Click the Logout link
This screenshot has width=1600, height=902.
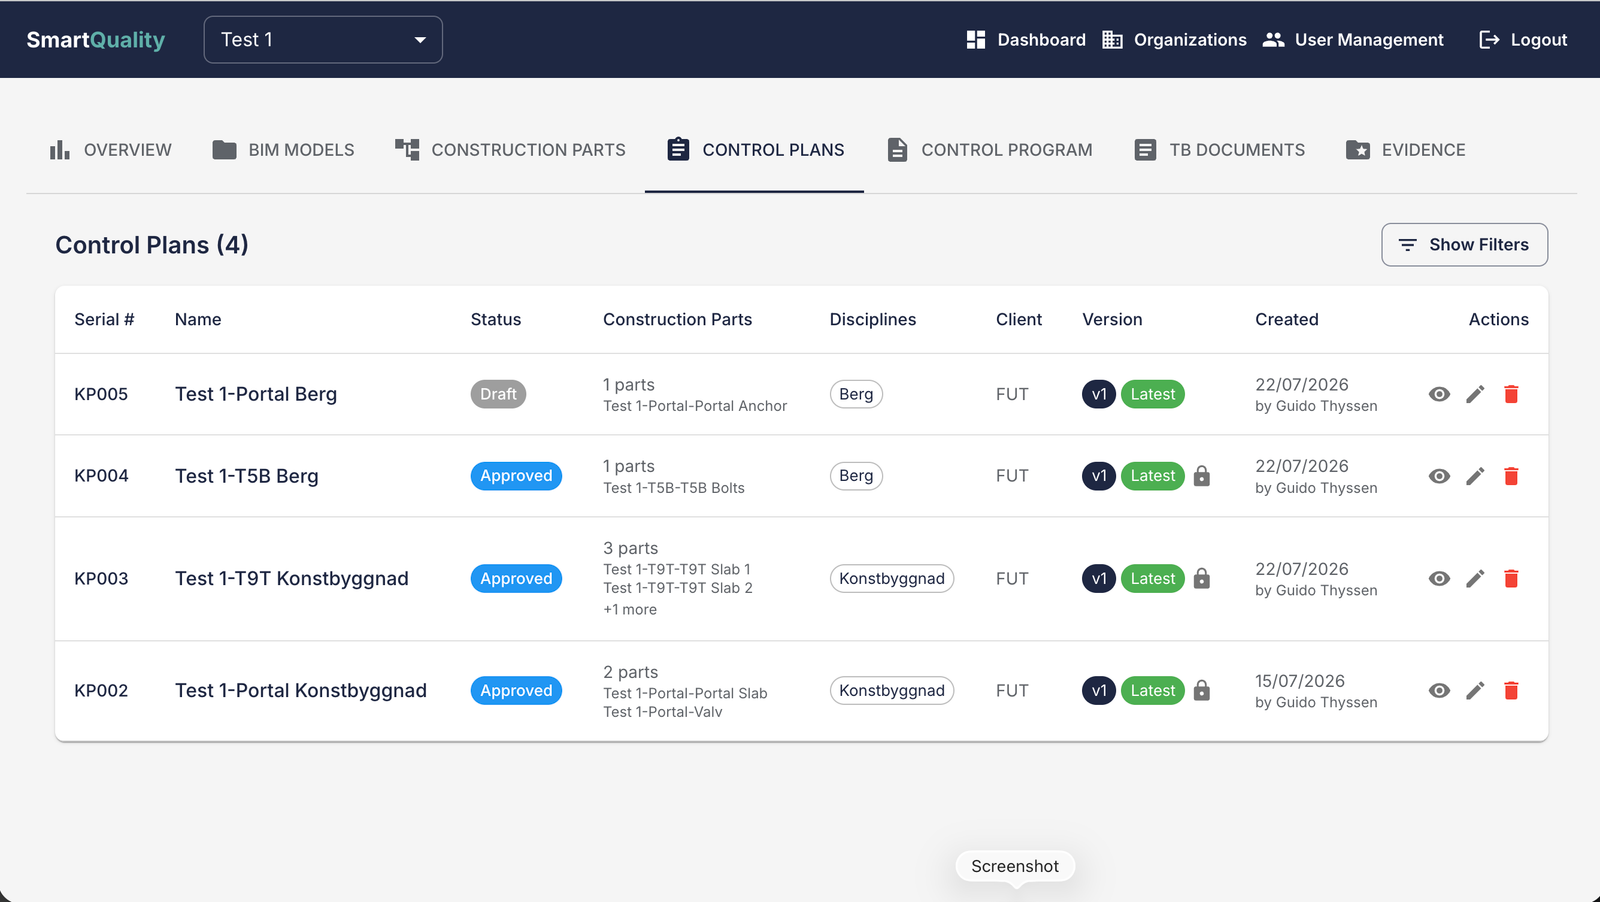point(1523,40)
